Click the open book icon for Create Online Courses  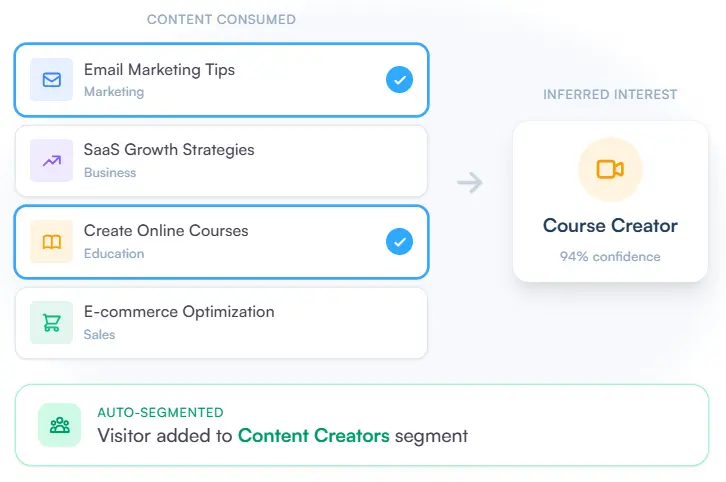tap(51, 242)
